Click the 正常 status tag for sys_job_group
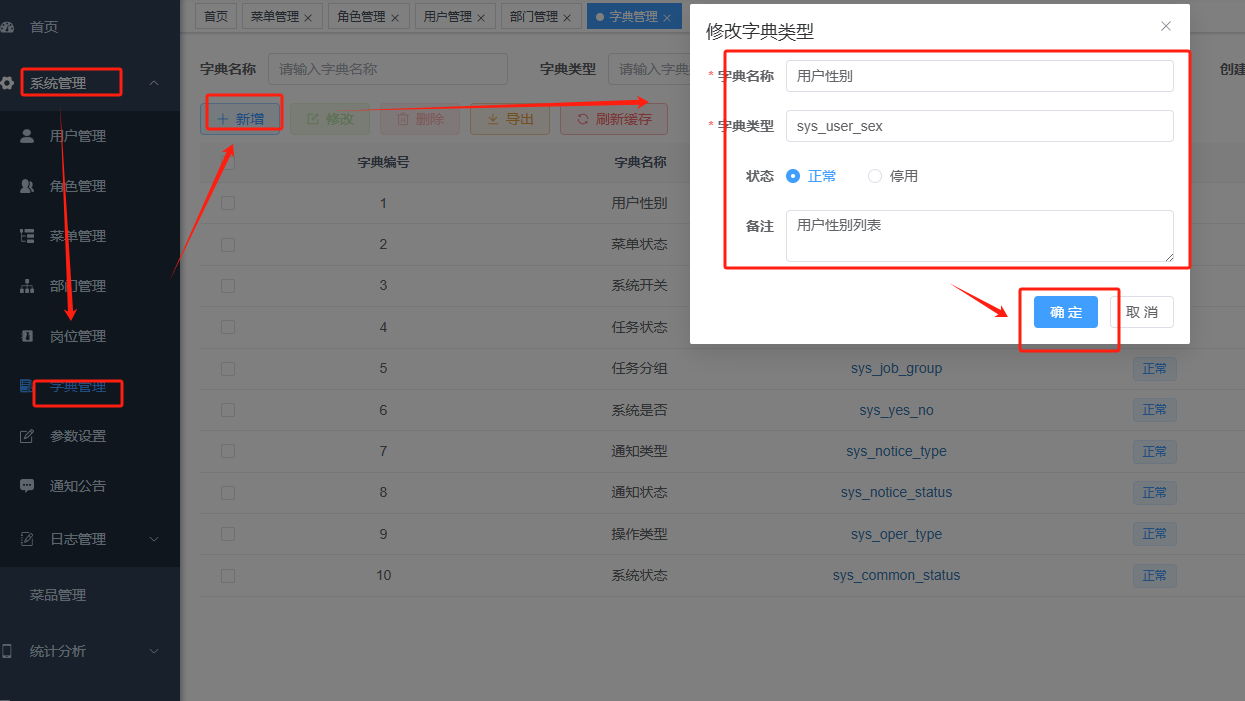The height and width of the screenshot is (701, 1245). 1155,368
